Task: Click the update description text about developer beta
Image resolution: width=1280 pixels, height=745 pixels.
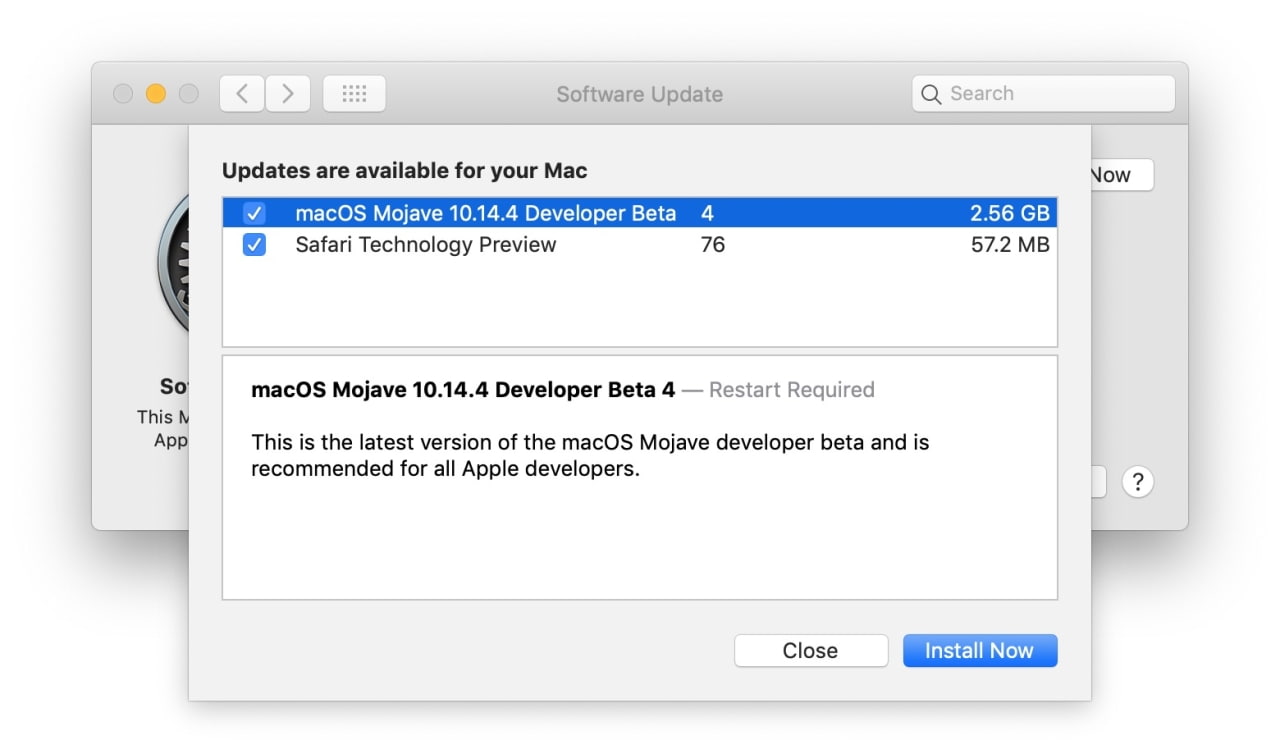Action: (x=590, y=455)
